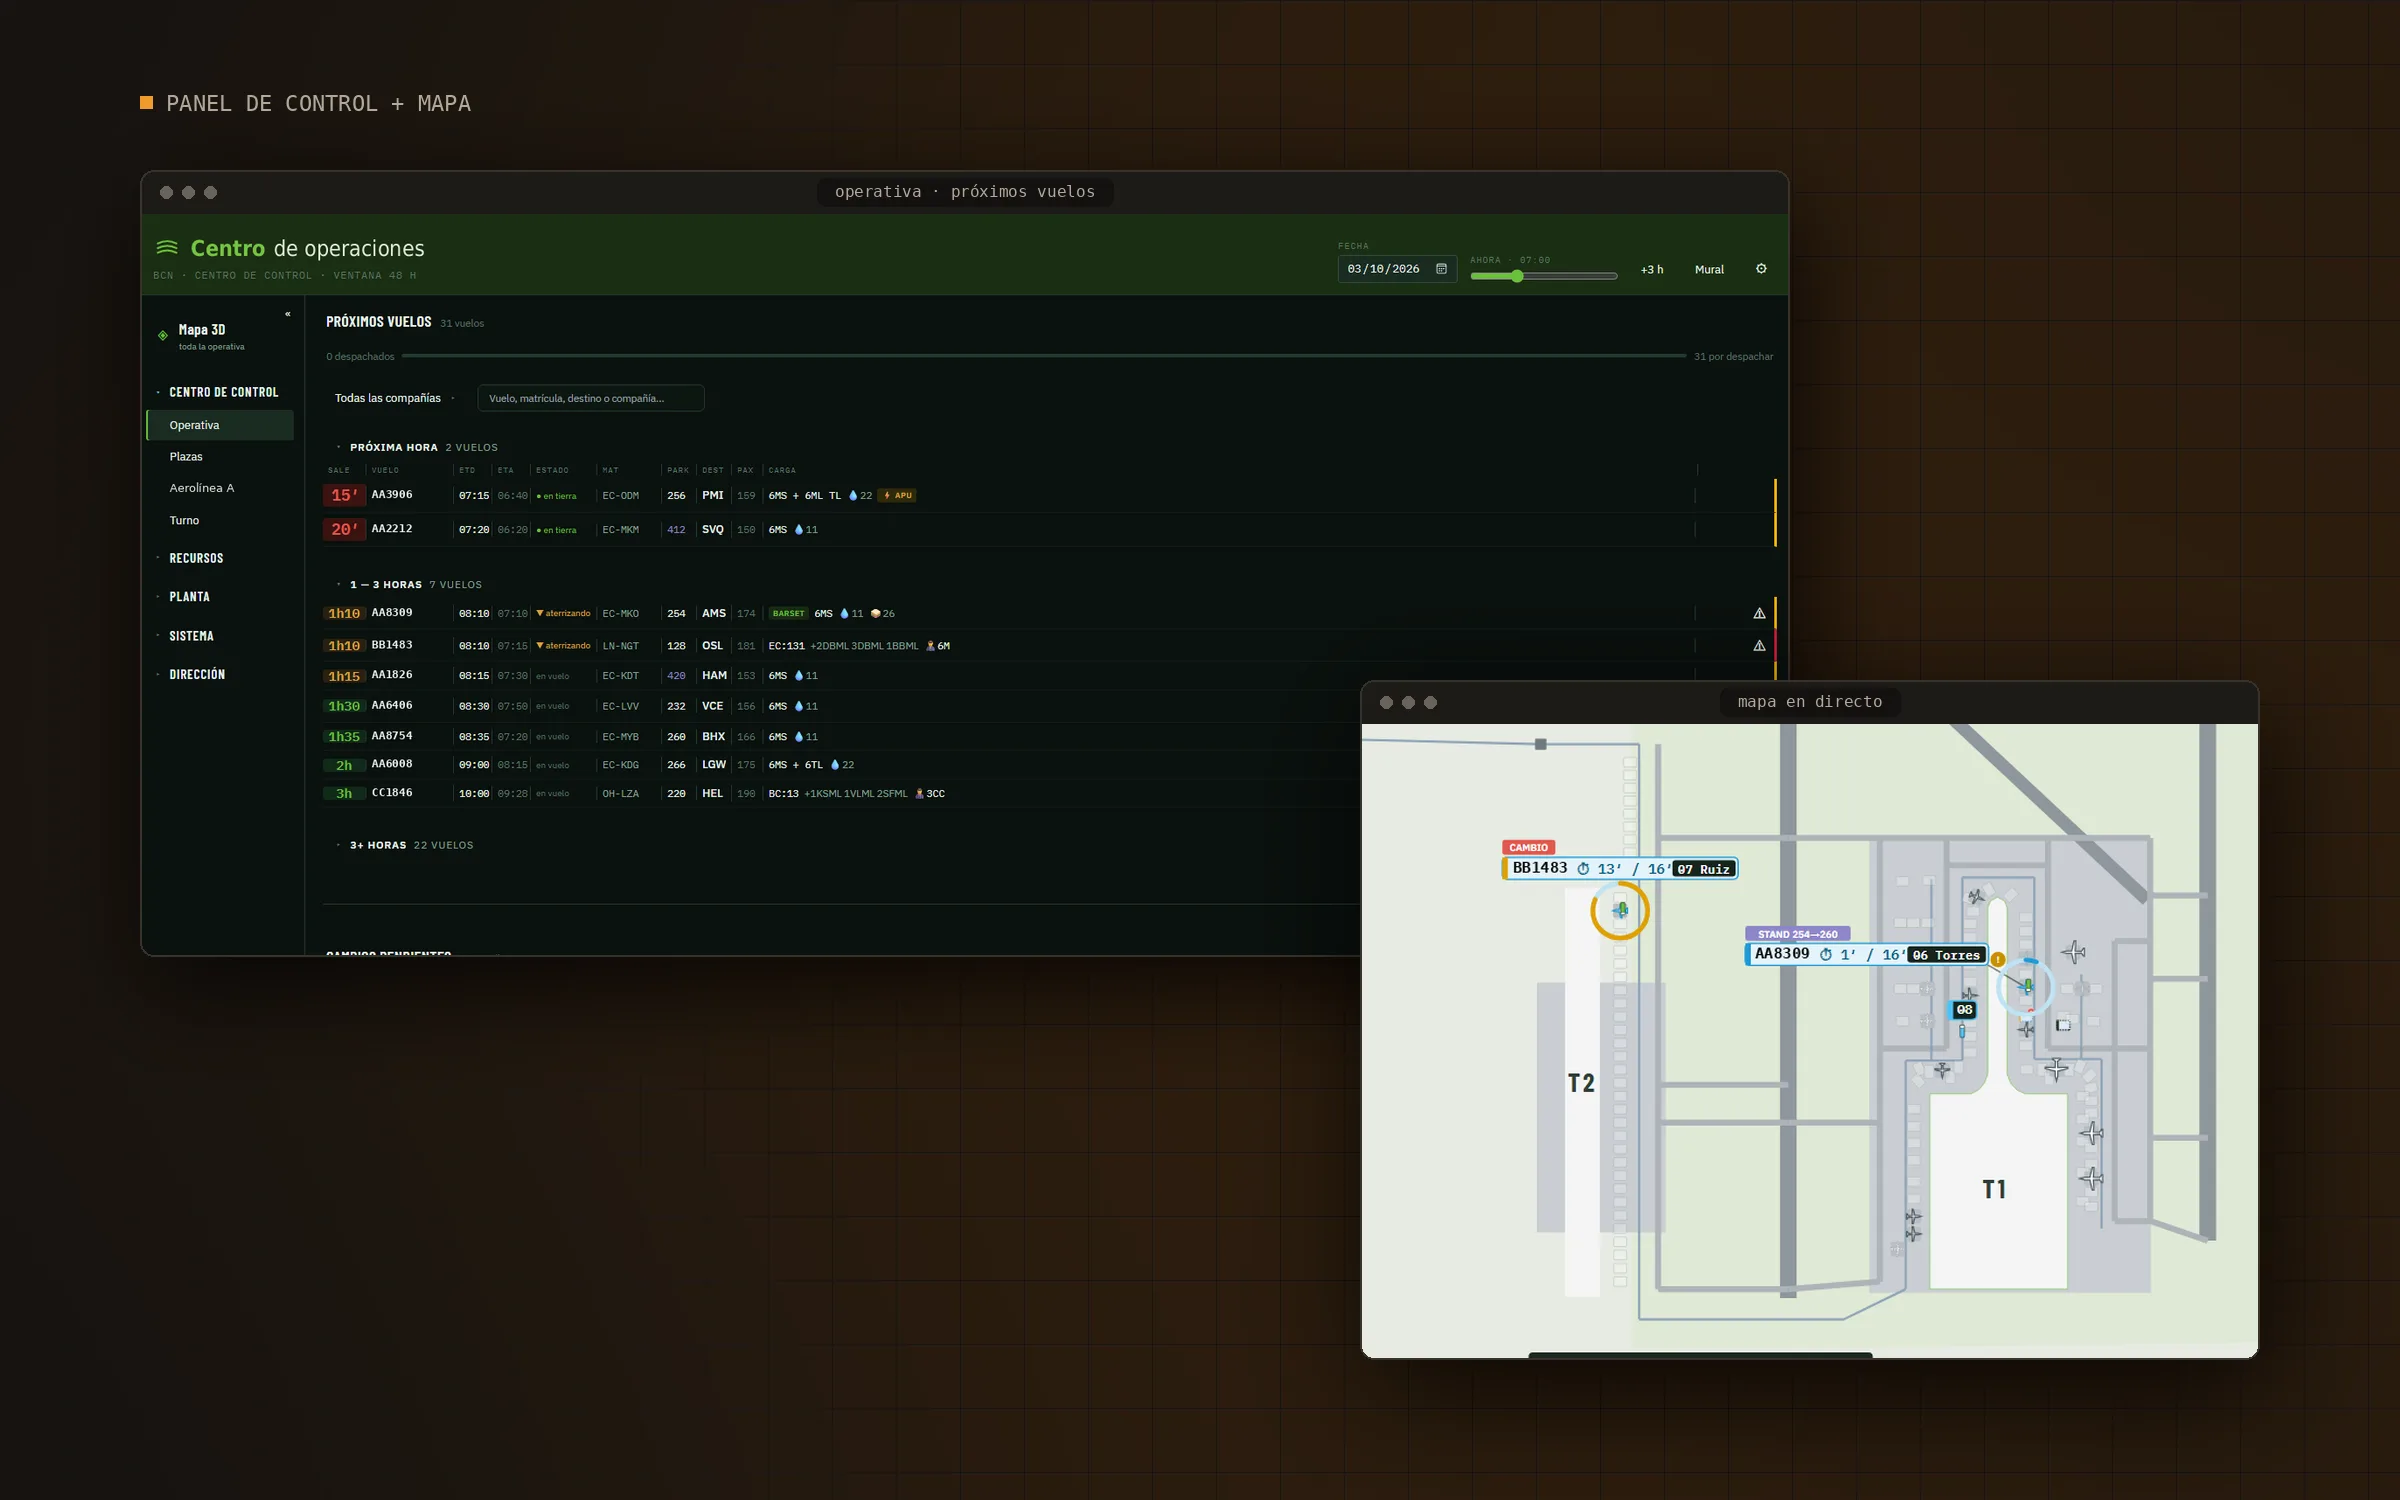Image resolution: width=2400 pixels, height=1500 pixels.
Task: Click the timer icon in BB1483 map label
Action: click(x=1583, y=869)
